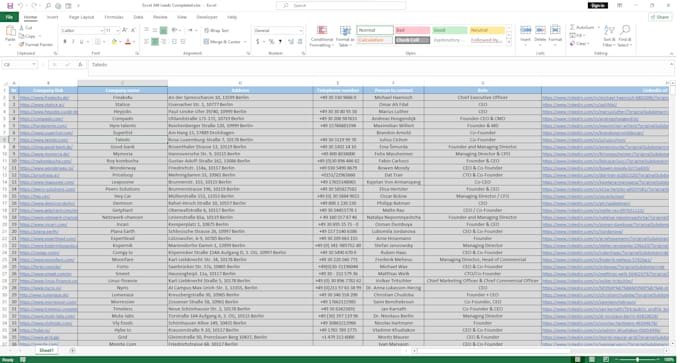
Task: Toggle Wrap Text for selected cells
Action: (216, 30)
